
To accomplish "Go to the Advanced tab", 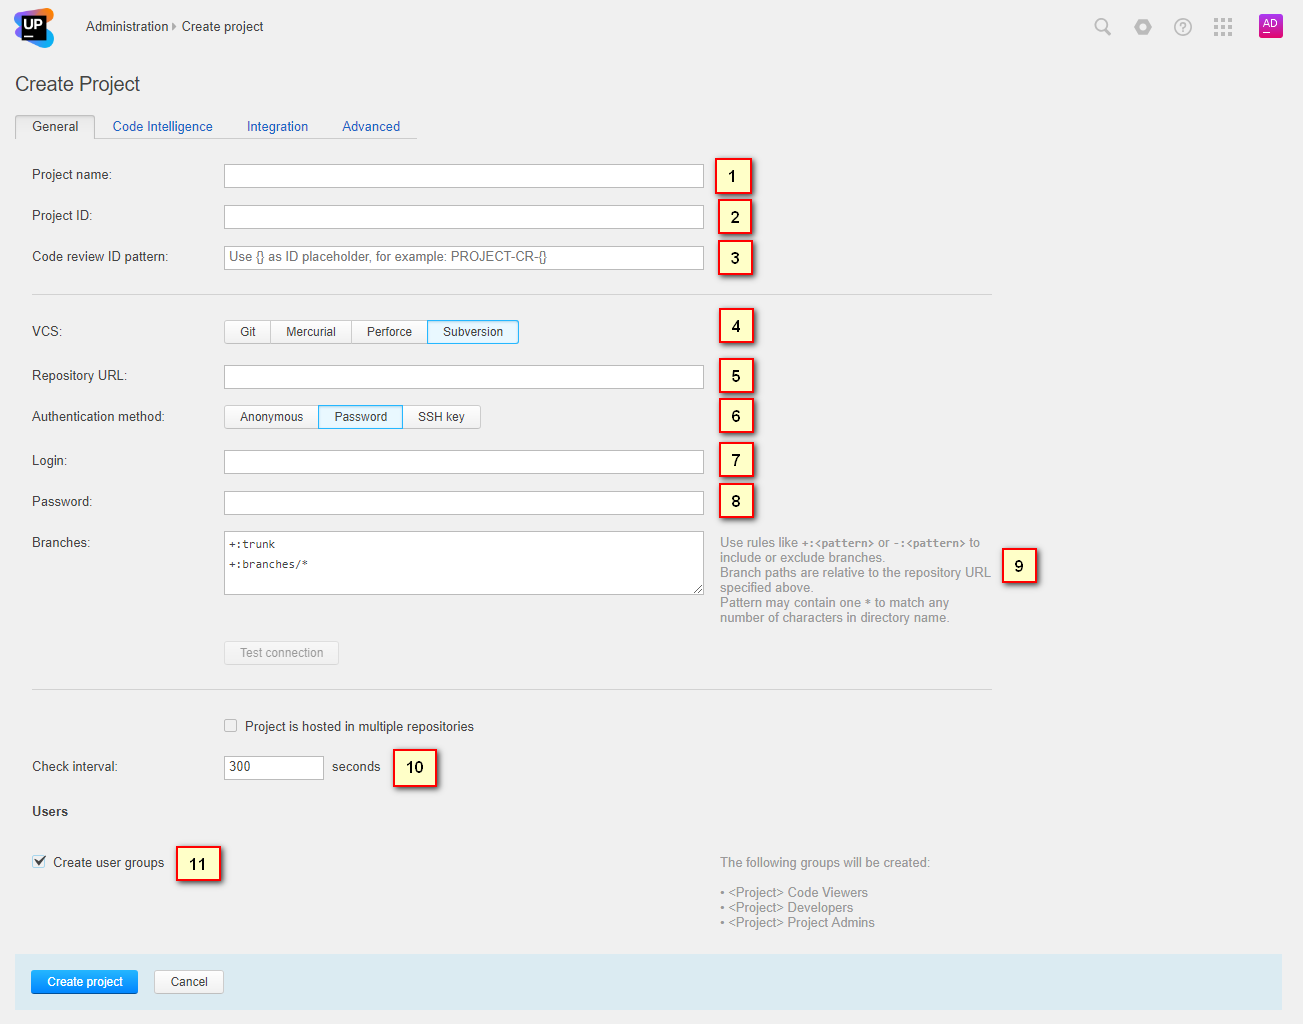I will click(x=371, y=127).
